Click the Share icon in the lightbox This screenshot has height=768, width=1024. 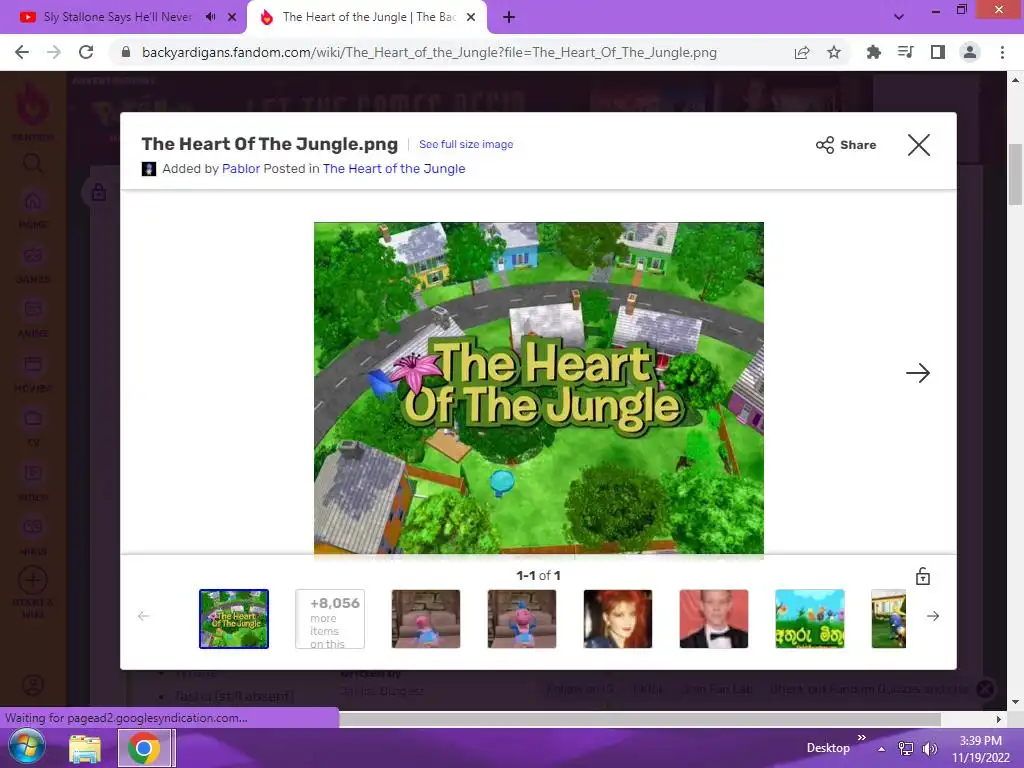click(x=825, y=145)
